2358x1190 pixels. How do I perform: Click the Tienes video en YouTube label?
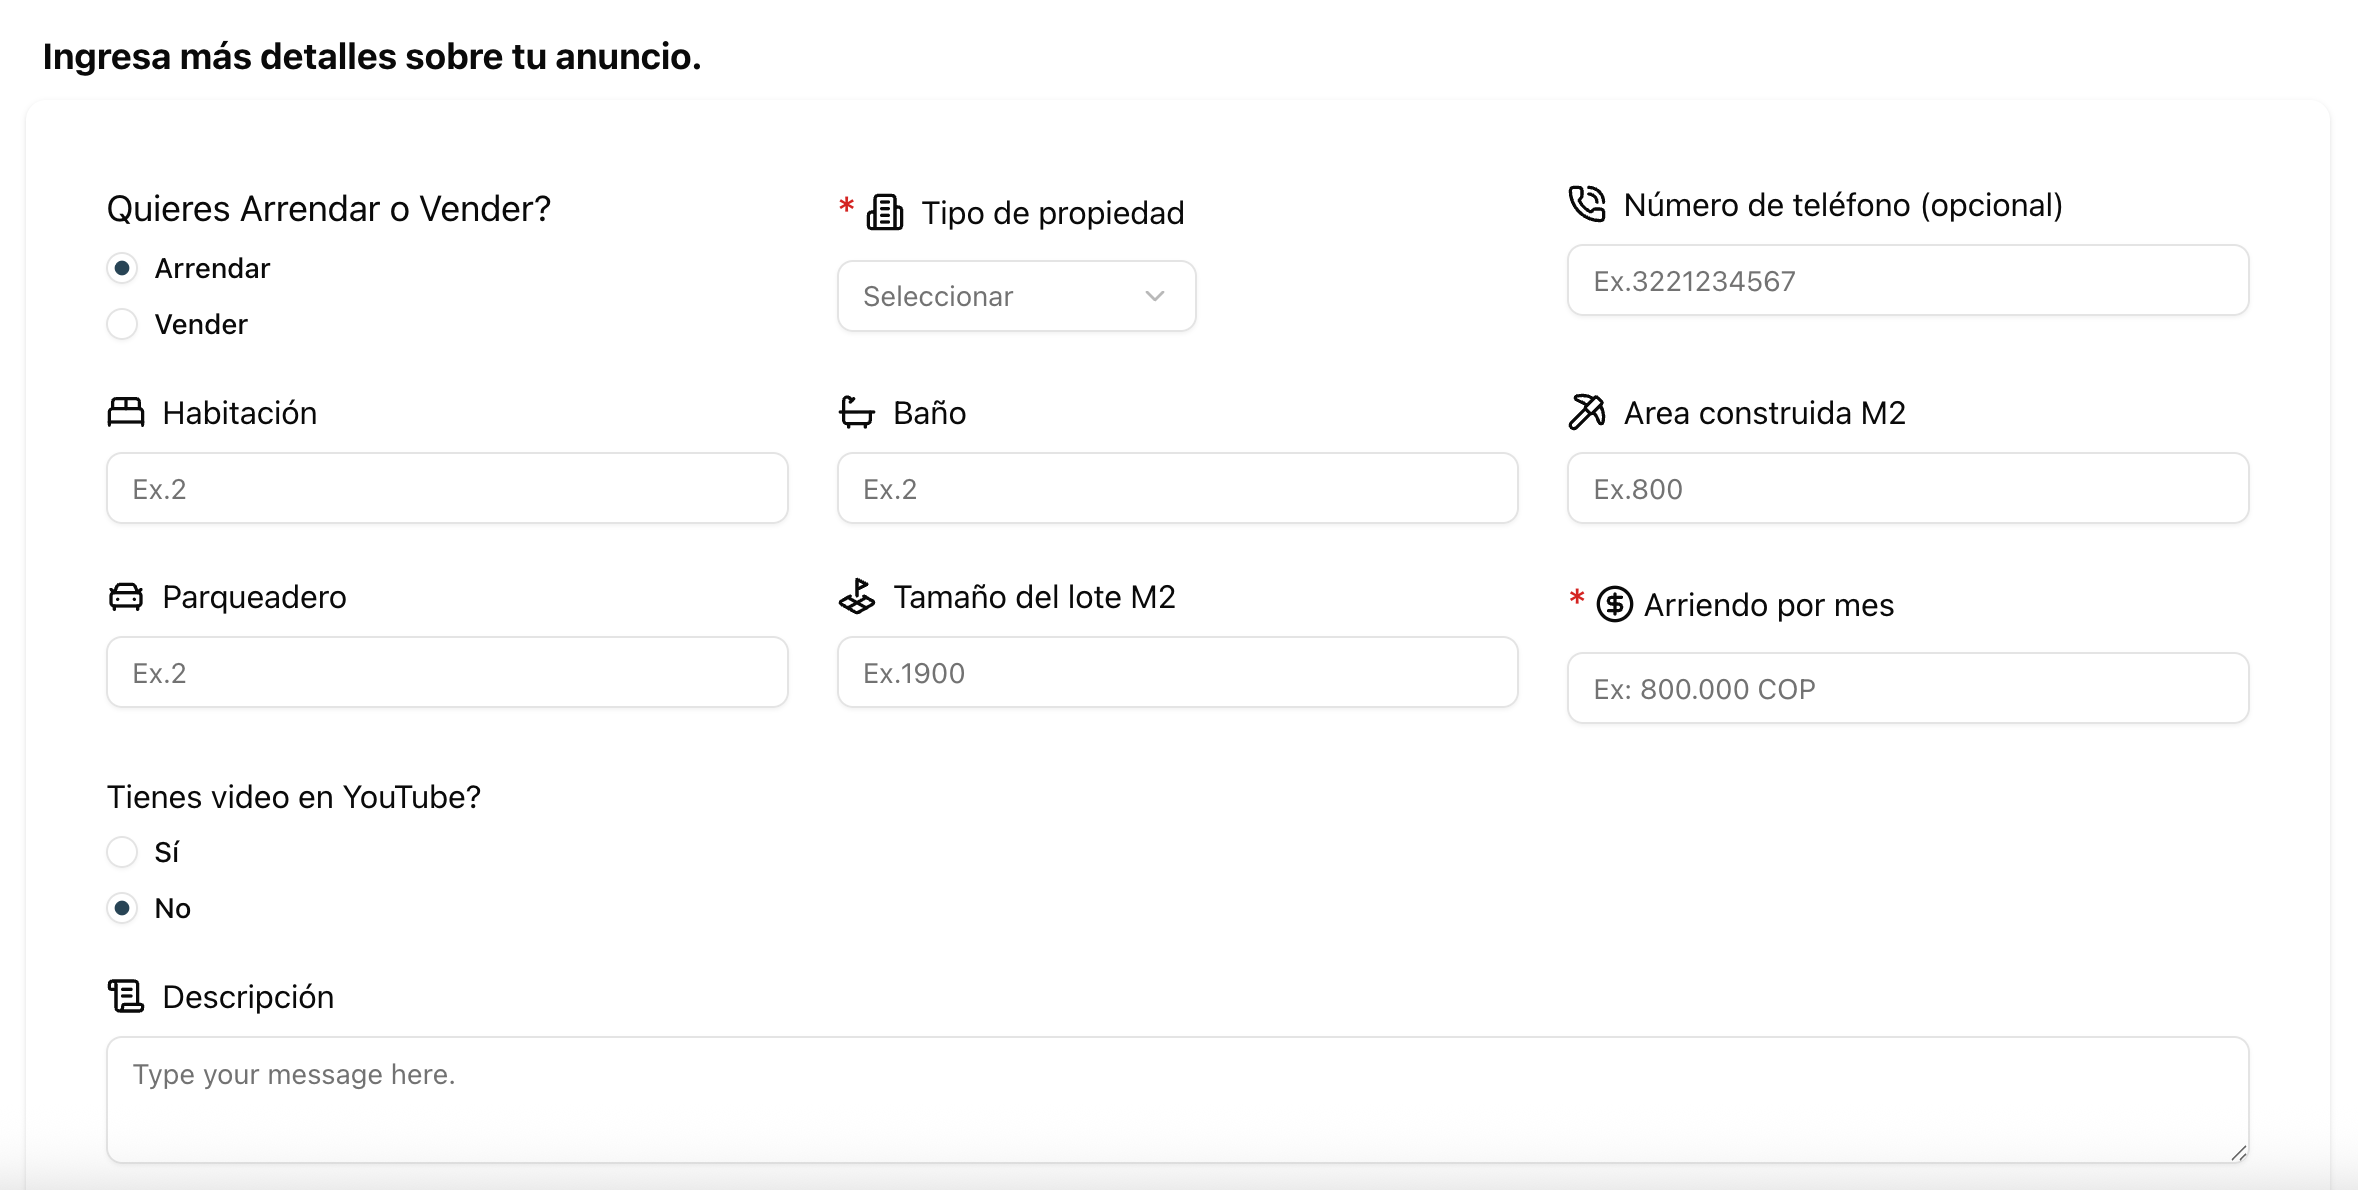(294, 796)
